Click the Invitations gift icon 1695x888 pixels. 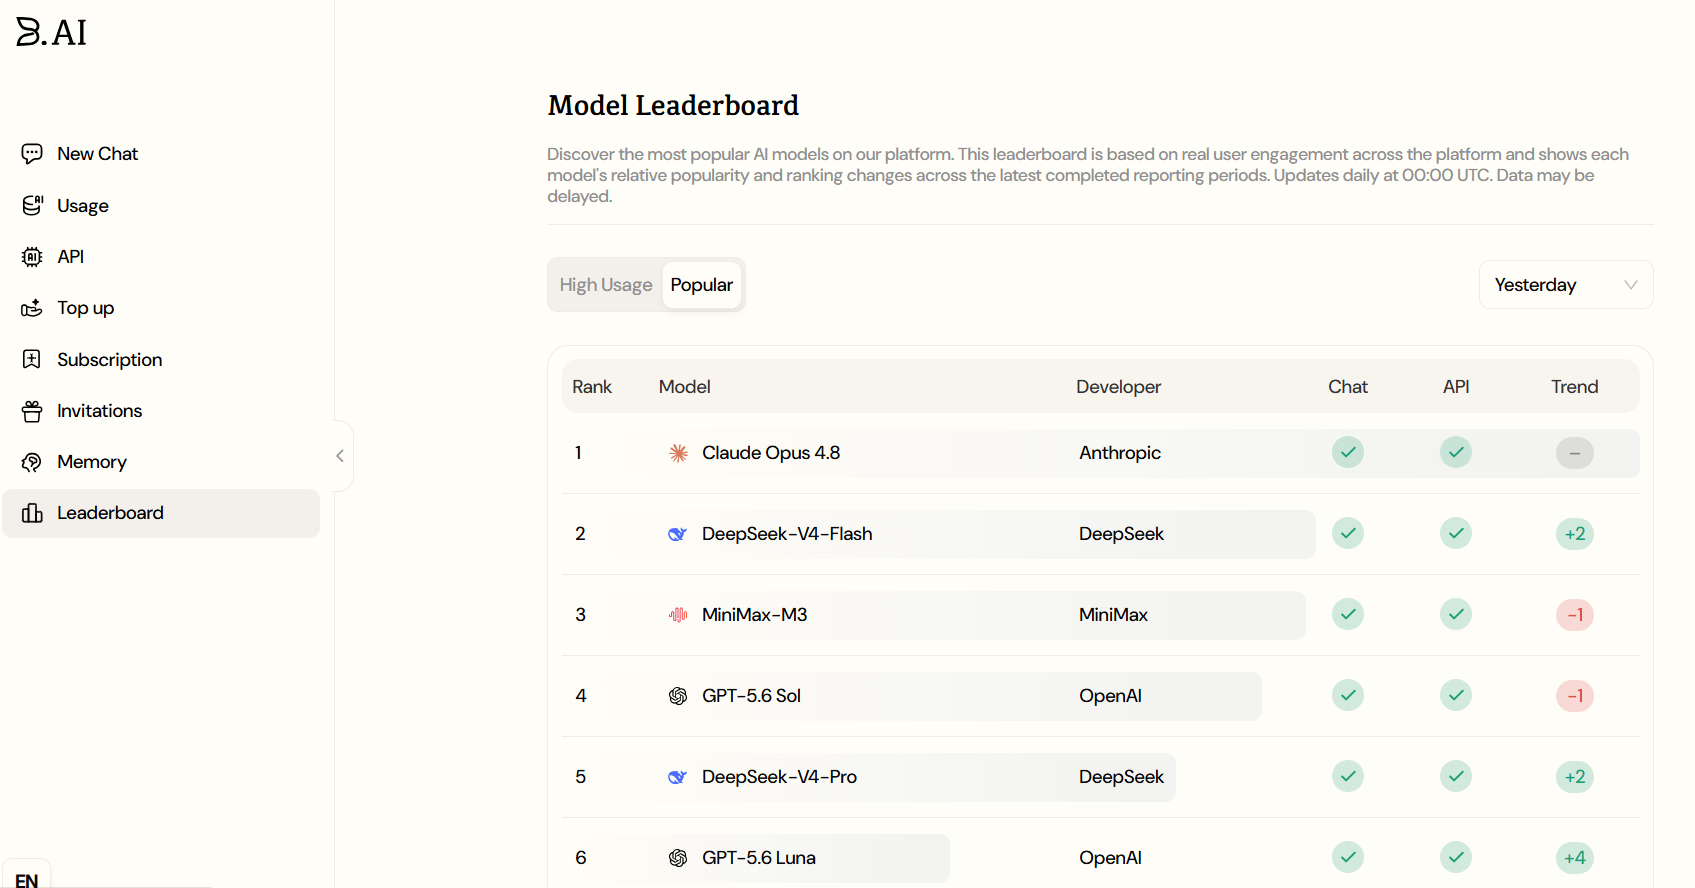pyautogui.click(x=32, y=411)
